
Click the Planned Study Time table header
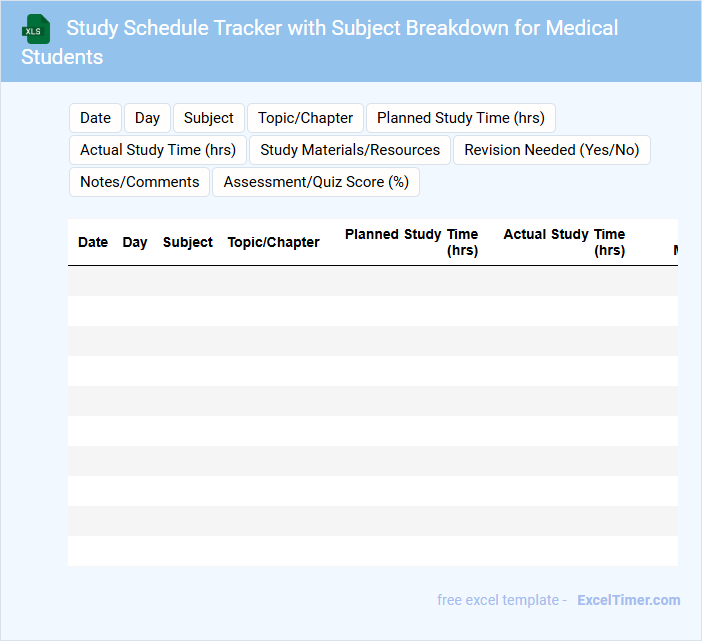pos(412,242)
